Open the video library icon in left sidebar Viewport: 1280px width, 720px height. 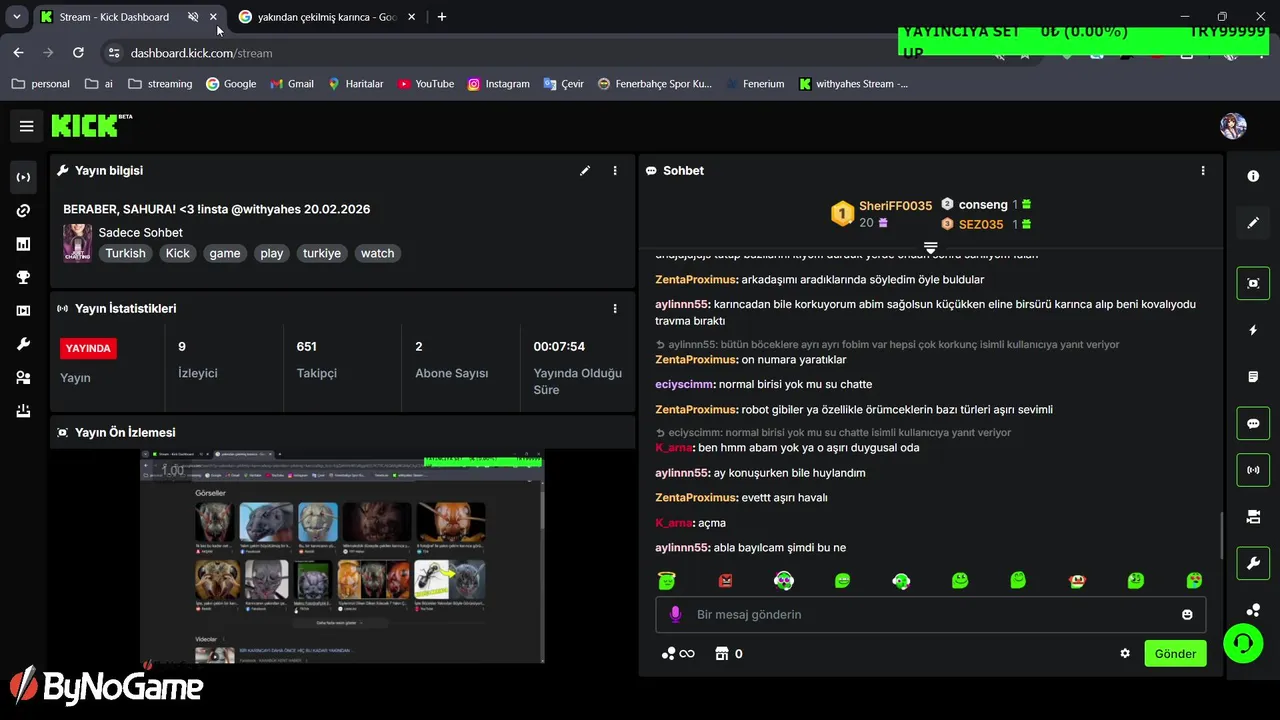click(x=23, y=311)
